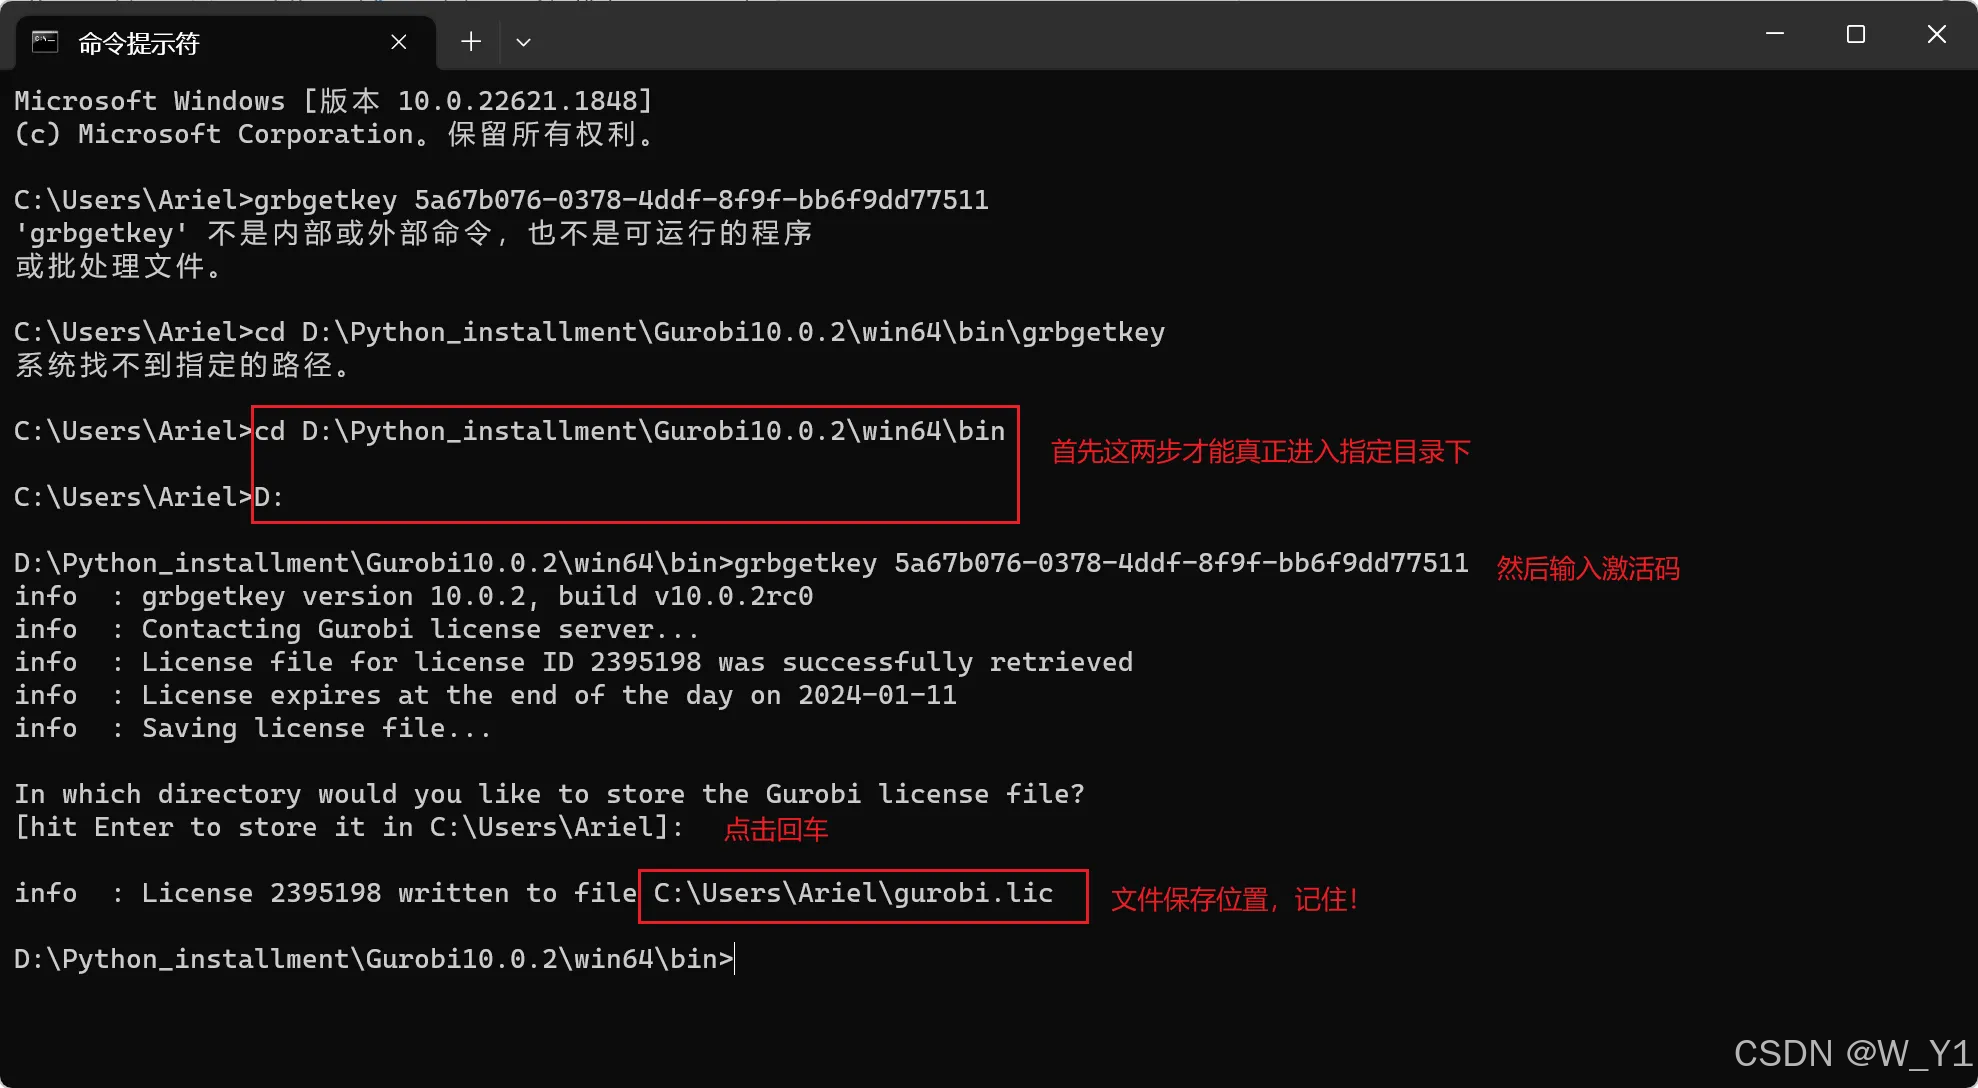This screenshot has height=1088, width=1978.
Task: Click the CSDN @W_Y1 watermark
Action: tap(1851, 1053)
